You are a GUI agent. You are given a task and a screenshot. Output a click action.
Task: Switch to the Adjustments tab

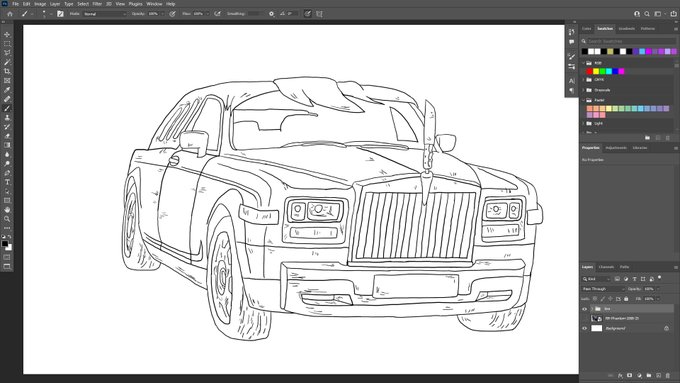616,148
